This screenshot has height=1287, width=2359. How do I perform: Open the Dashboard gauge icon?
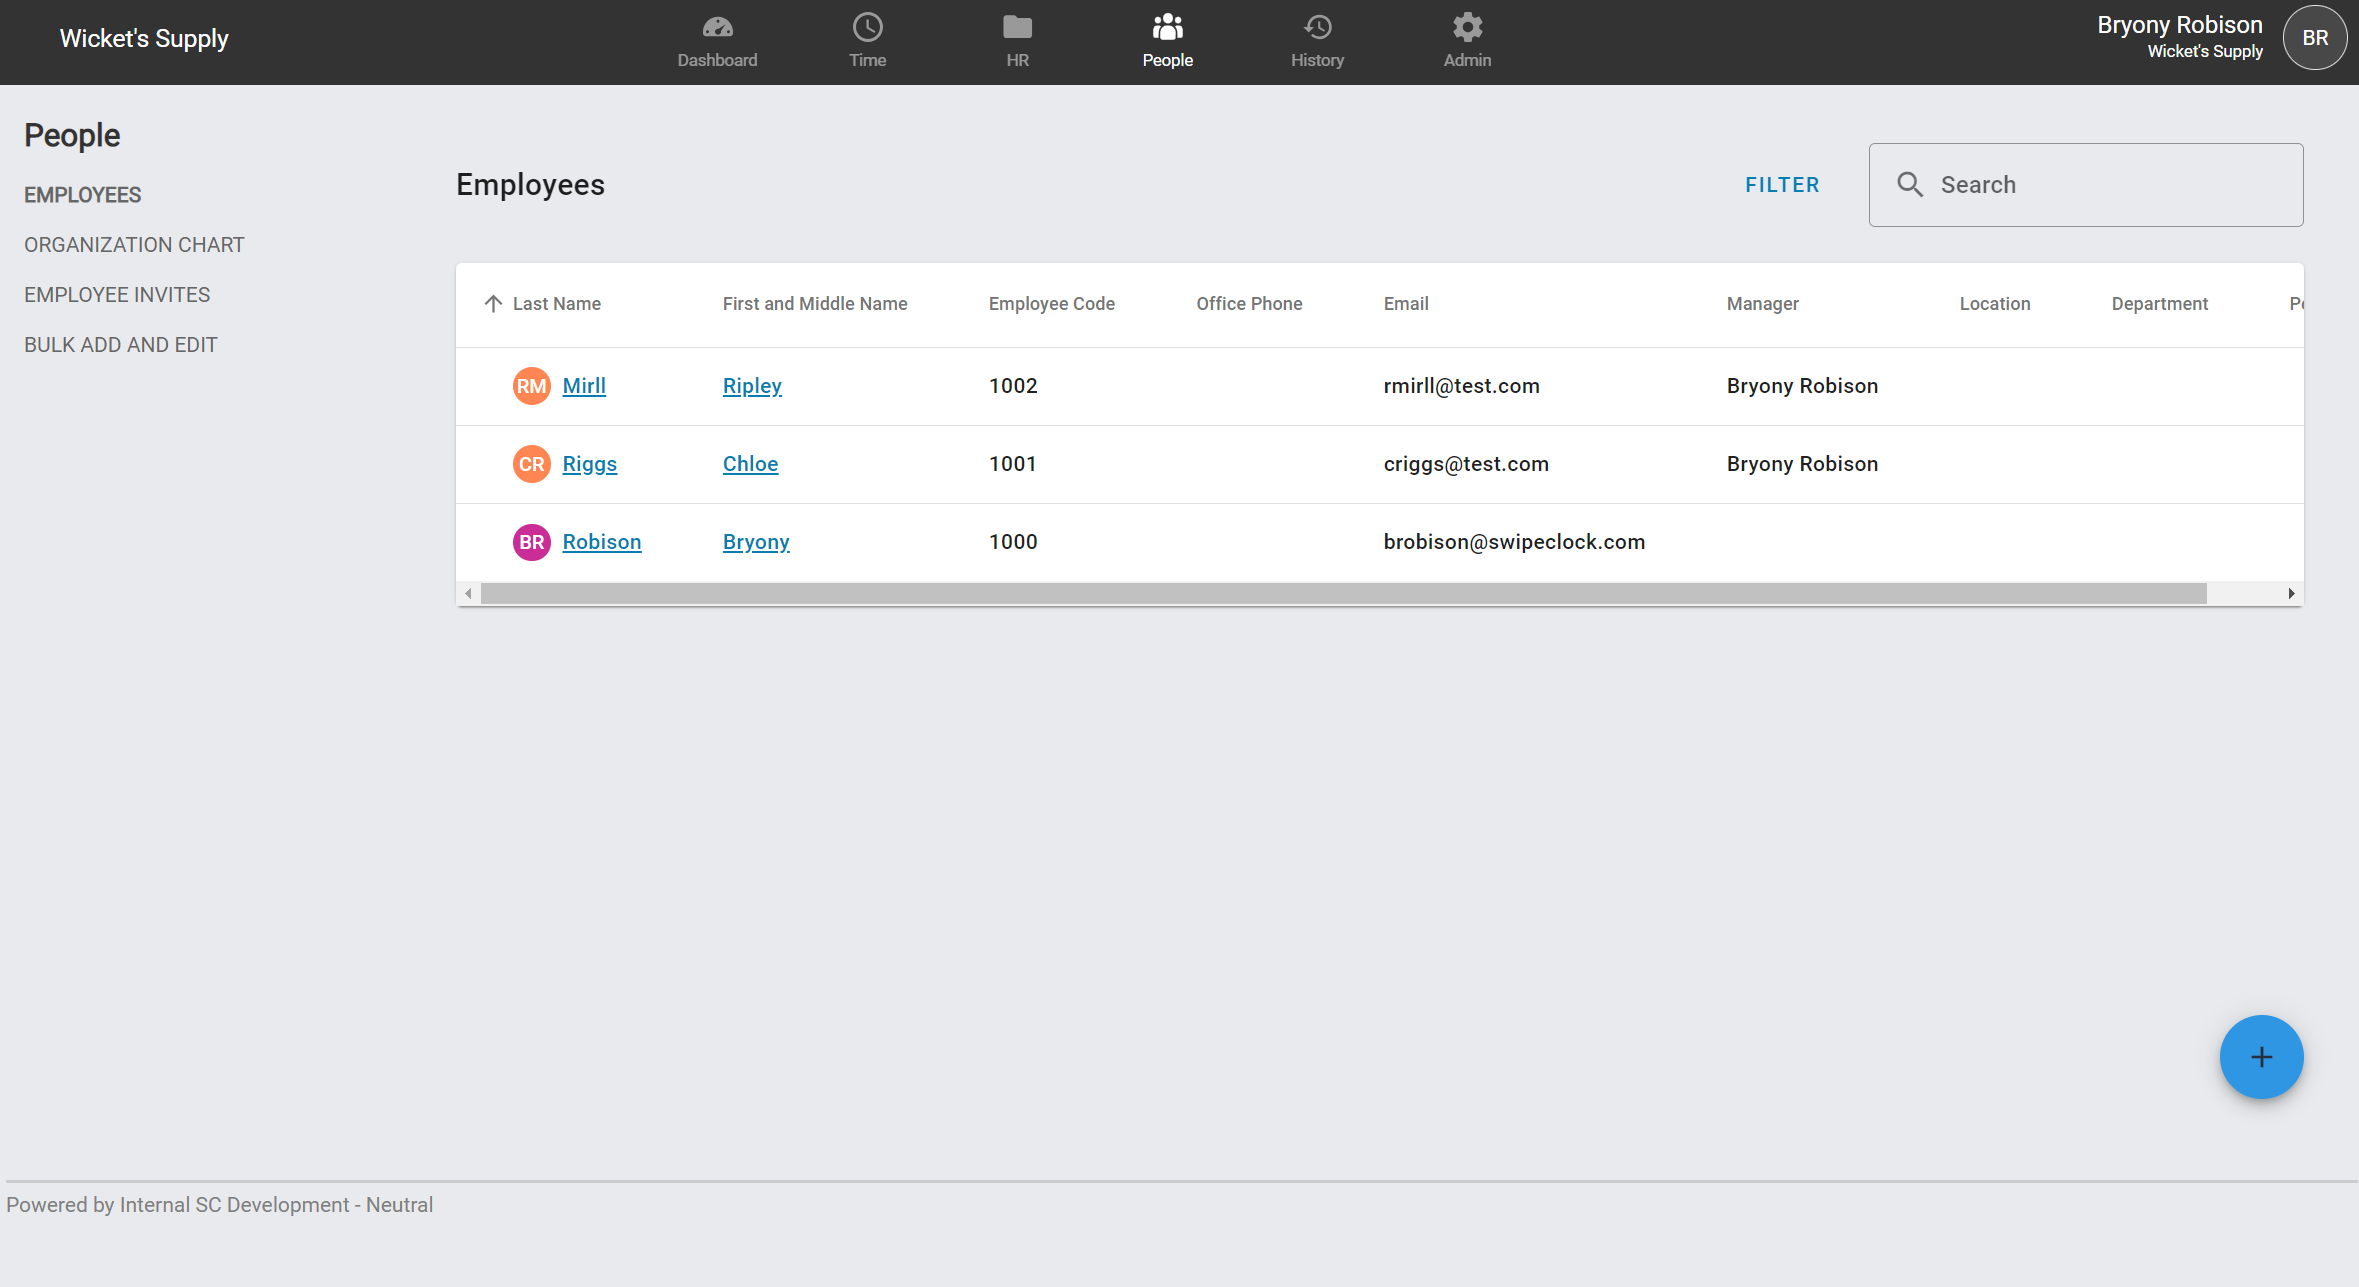(717, 27)
